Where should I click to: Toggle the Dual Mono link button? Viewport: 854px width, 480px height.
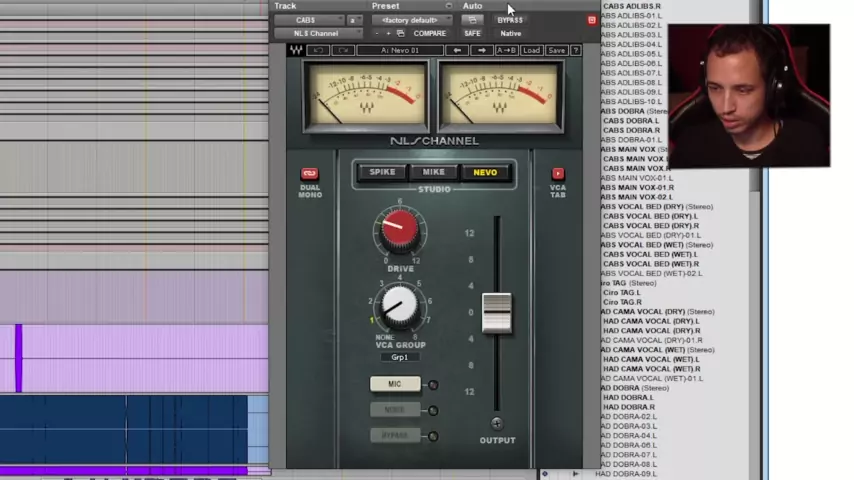click(x=310, y=174)
